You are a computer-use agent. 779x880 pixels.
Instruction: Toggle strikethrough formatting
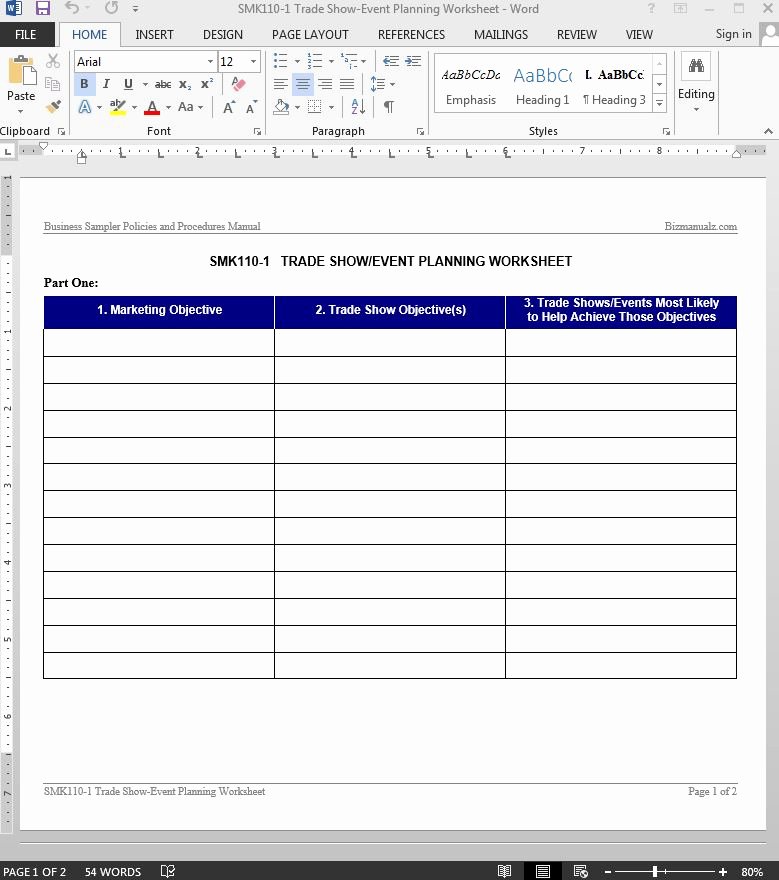point(163,84)
